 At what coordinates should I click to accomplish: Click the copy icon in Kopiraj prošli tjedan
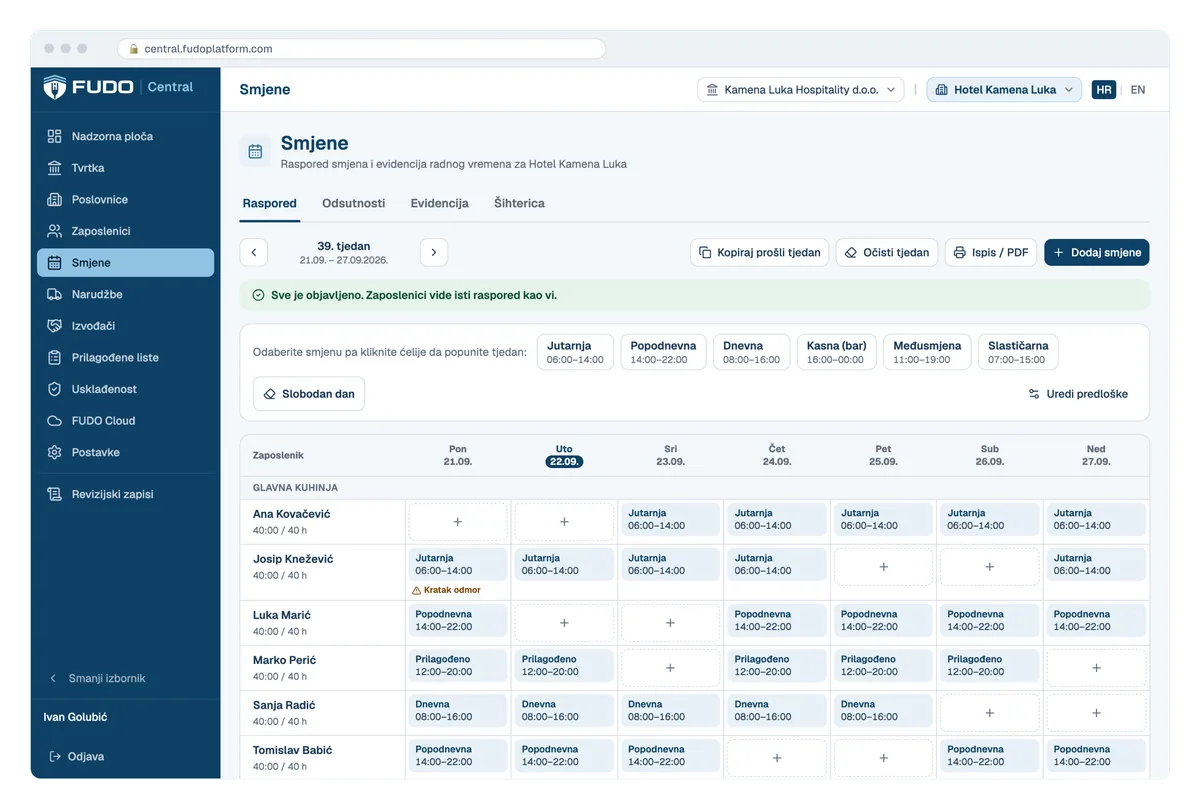705,253
